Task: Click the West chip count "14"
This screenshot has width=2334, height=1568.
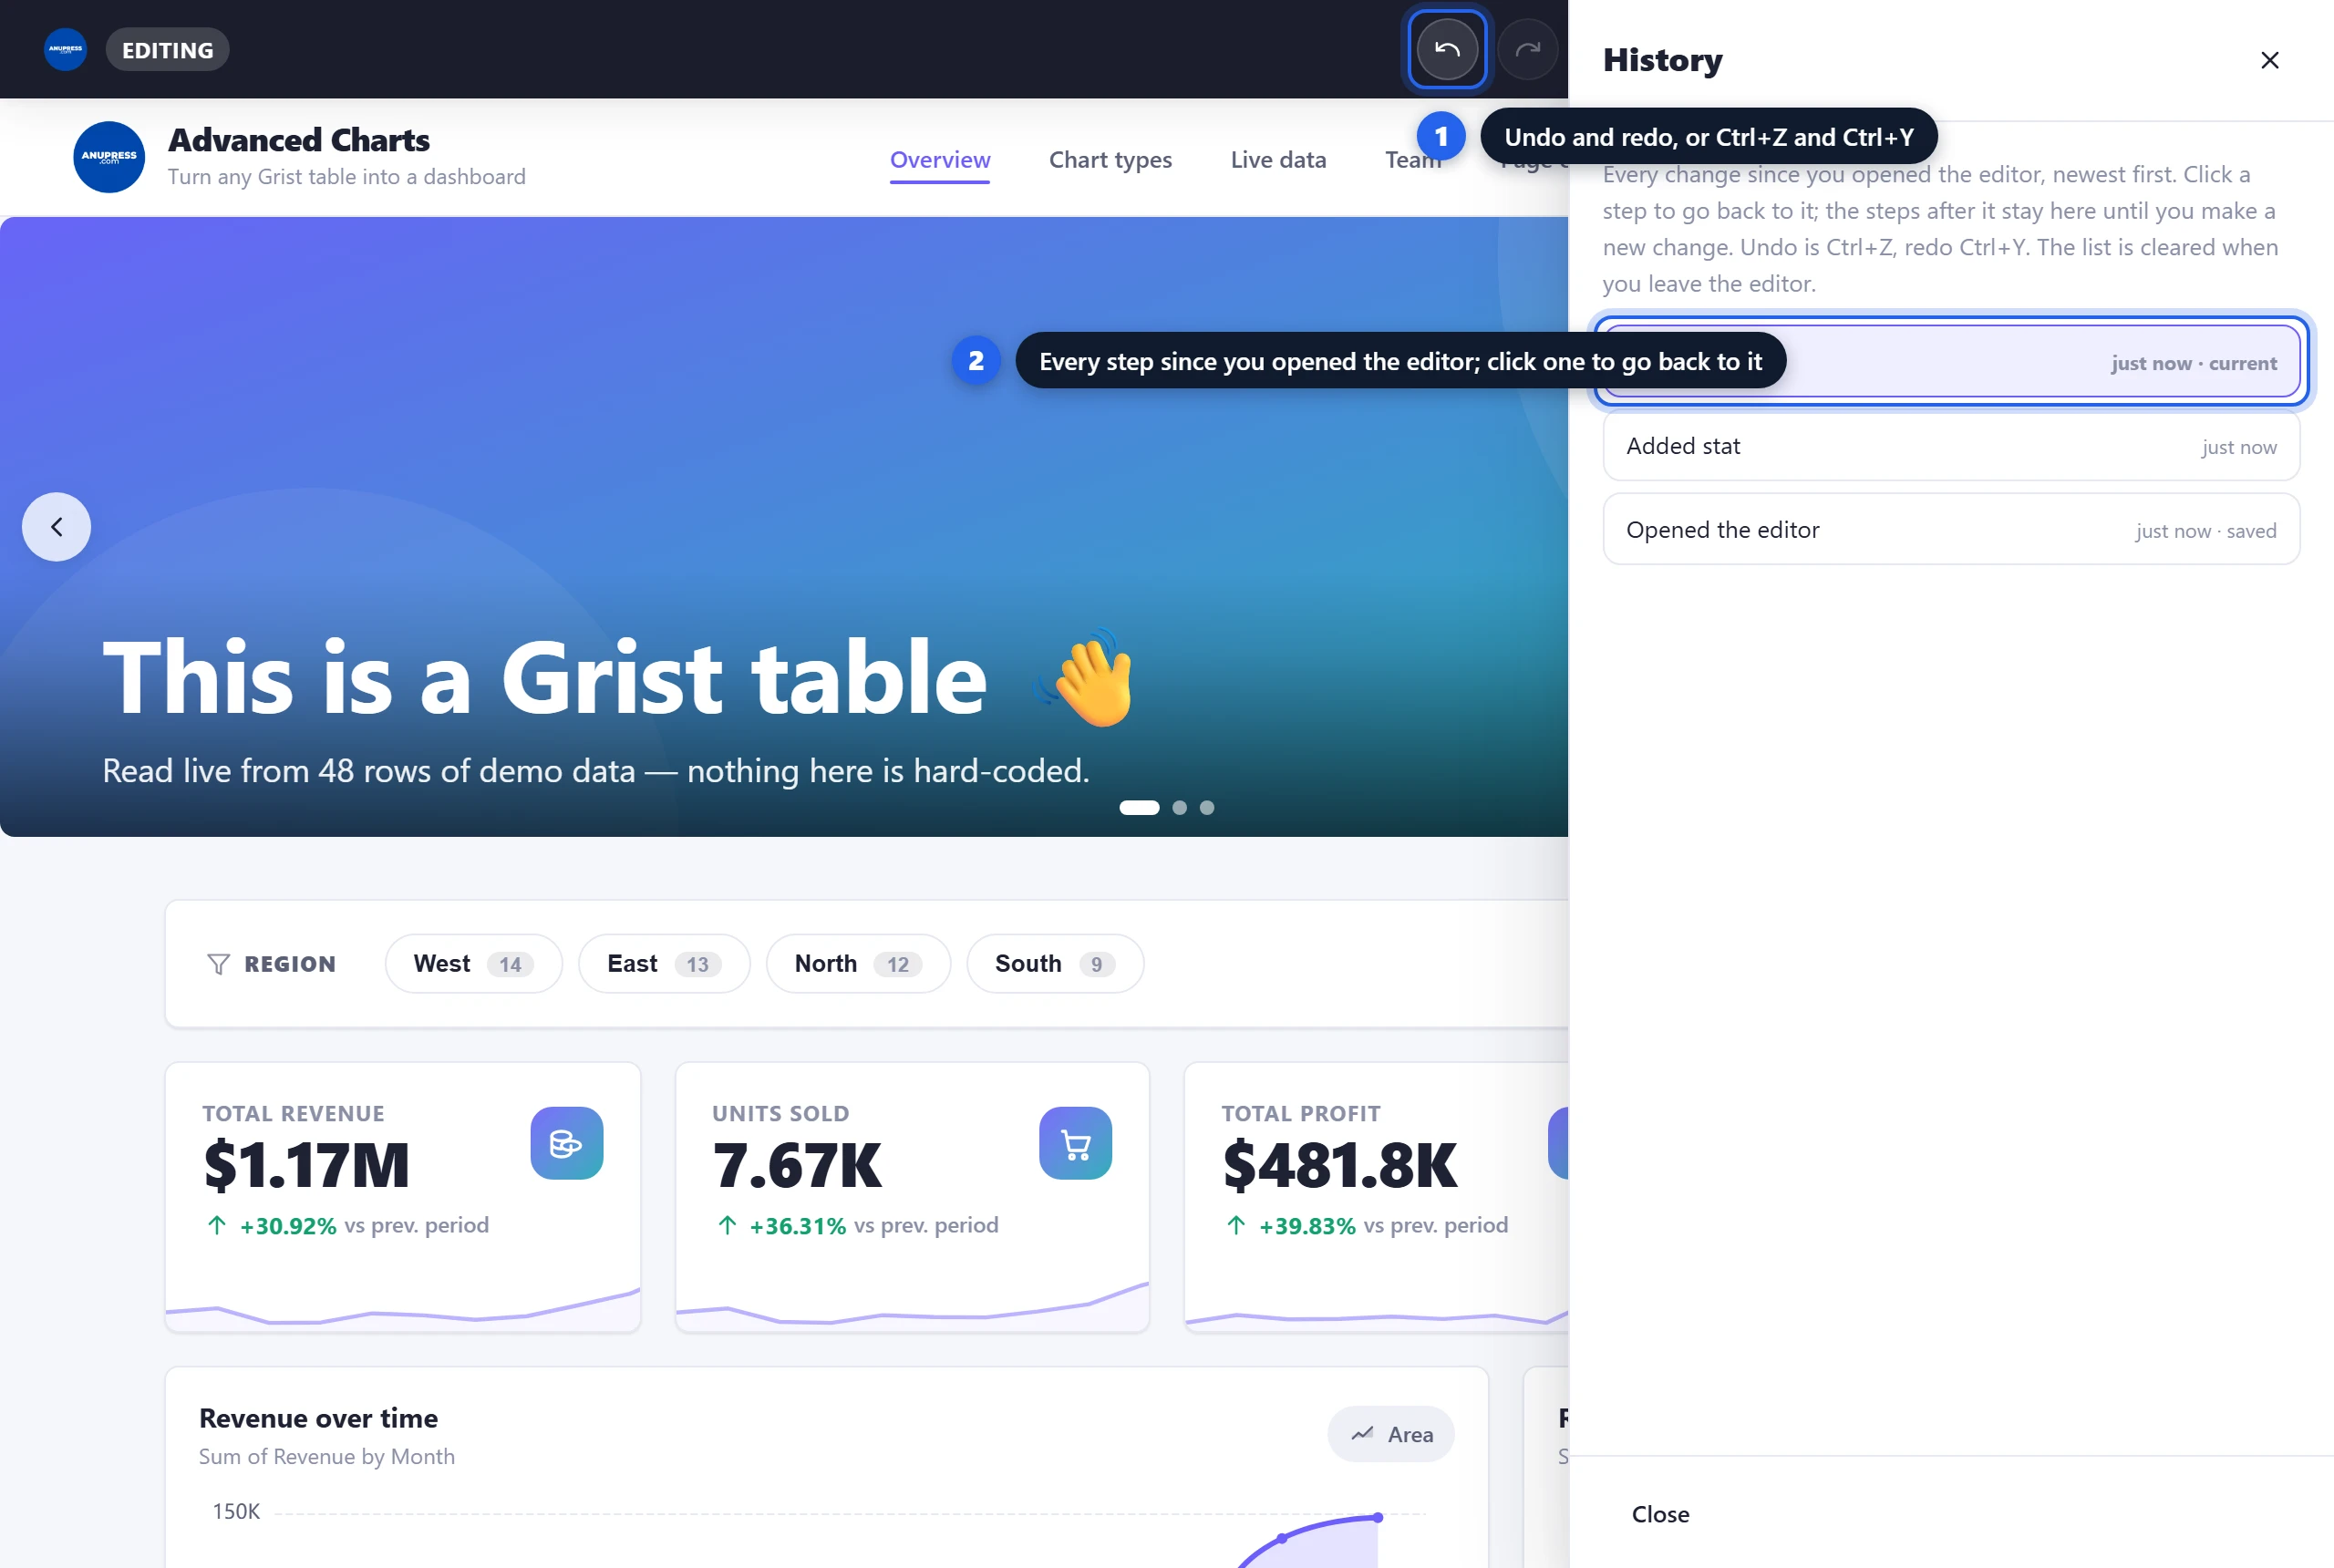Action: tap(510, 965)
